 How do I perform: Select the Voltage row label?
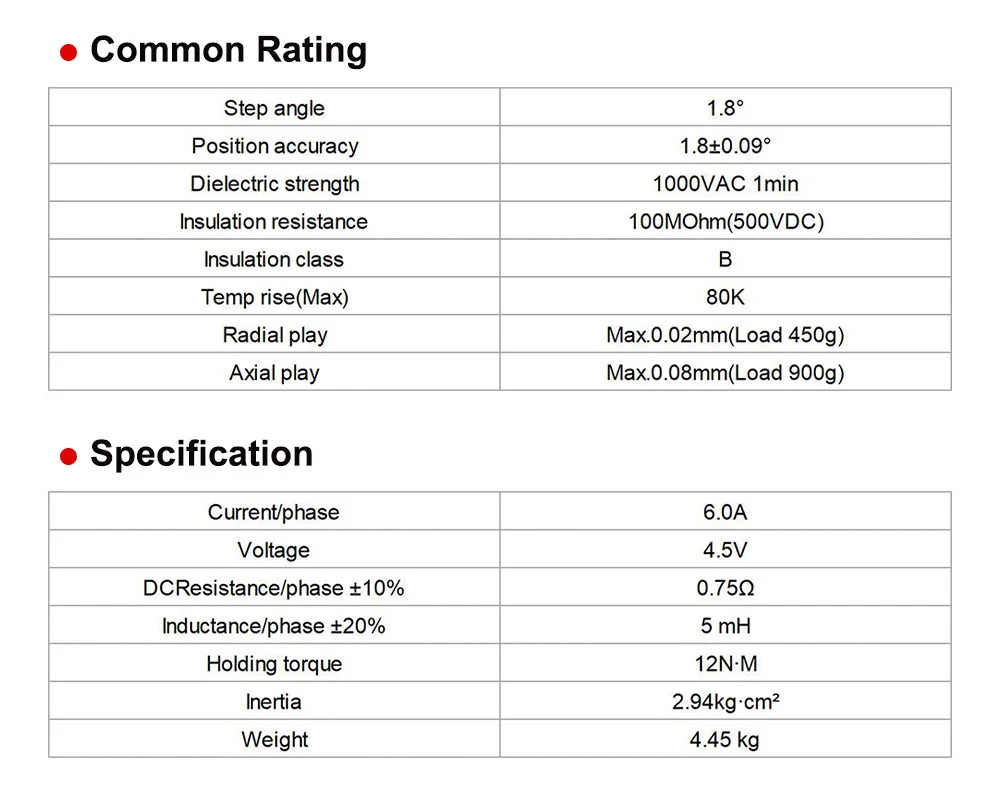coord(274,550)
